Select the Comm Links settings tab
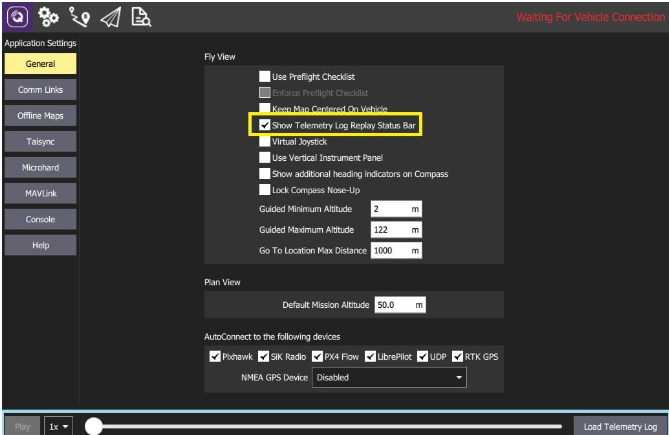The image size is (669, 435). (41, 90)
